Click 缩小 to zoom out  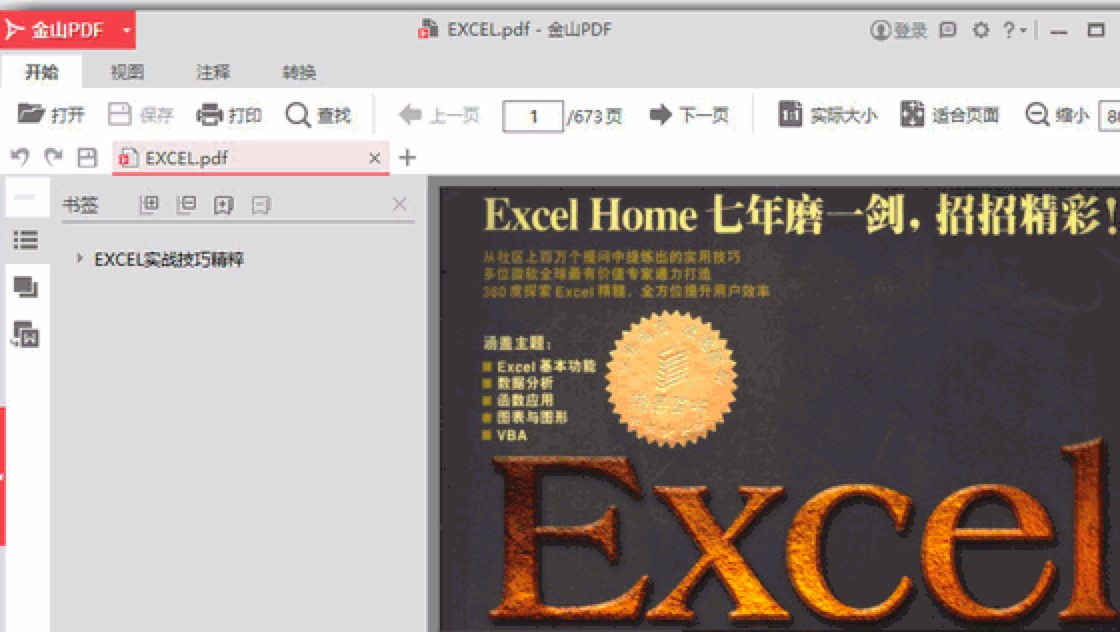tap(1057, 114)
